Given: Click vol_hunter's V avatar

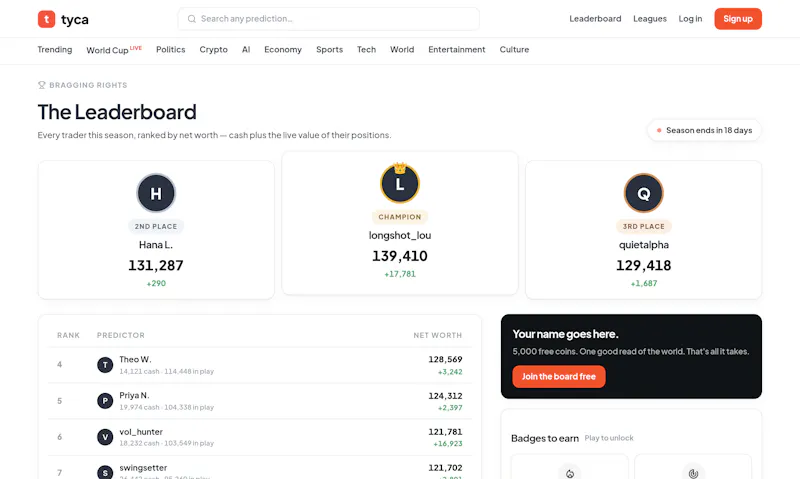Looking at the screenshot, I should [105, 437].
